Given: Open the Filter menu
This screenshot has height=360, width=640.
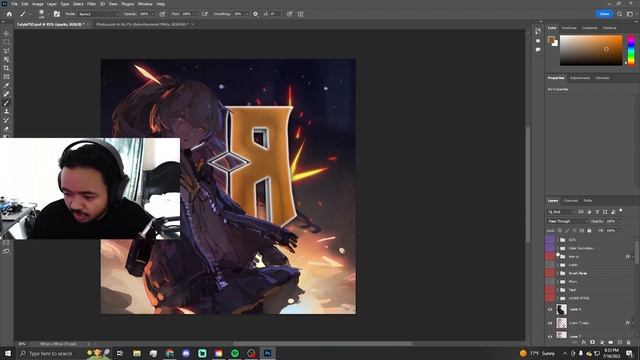Looking at the screenshot, I should click(91, 4).
